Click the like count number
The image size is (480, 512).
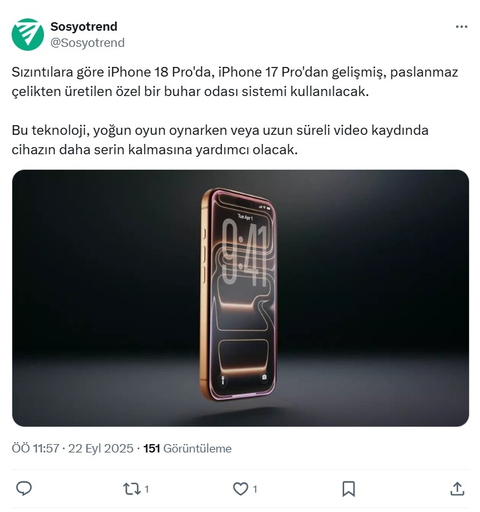(x=255, y=489)
